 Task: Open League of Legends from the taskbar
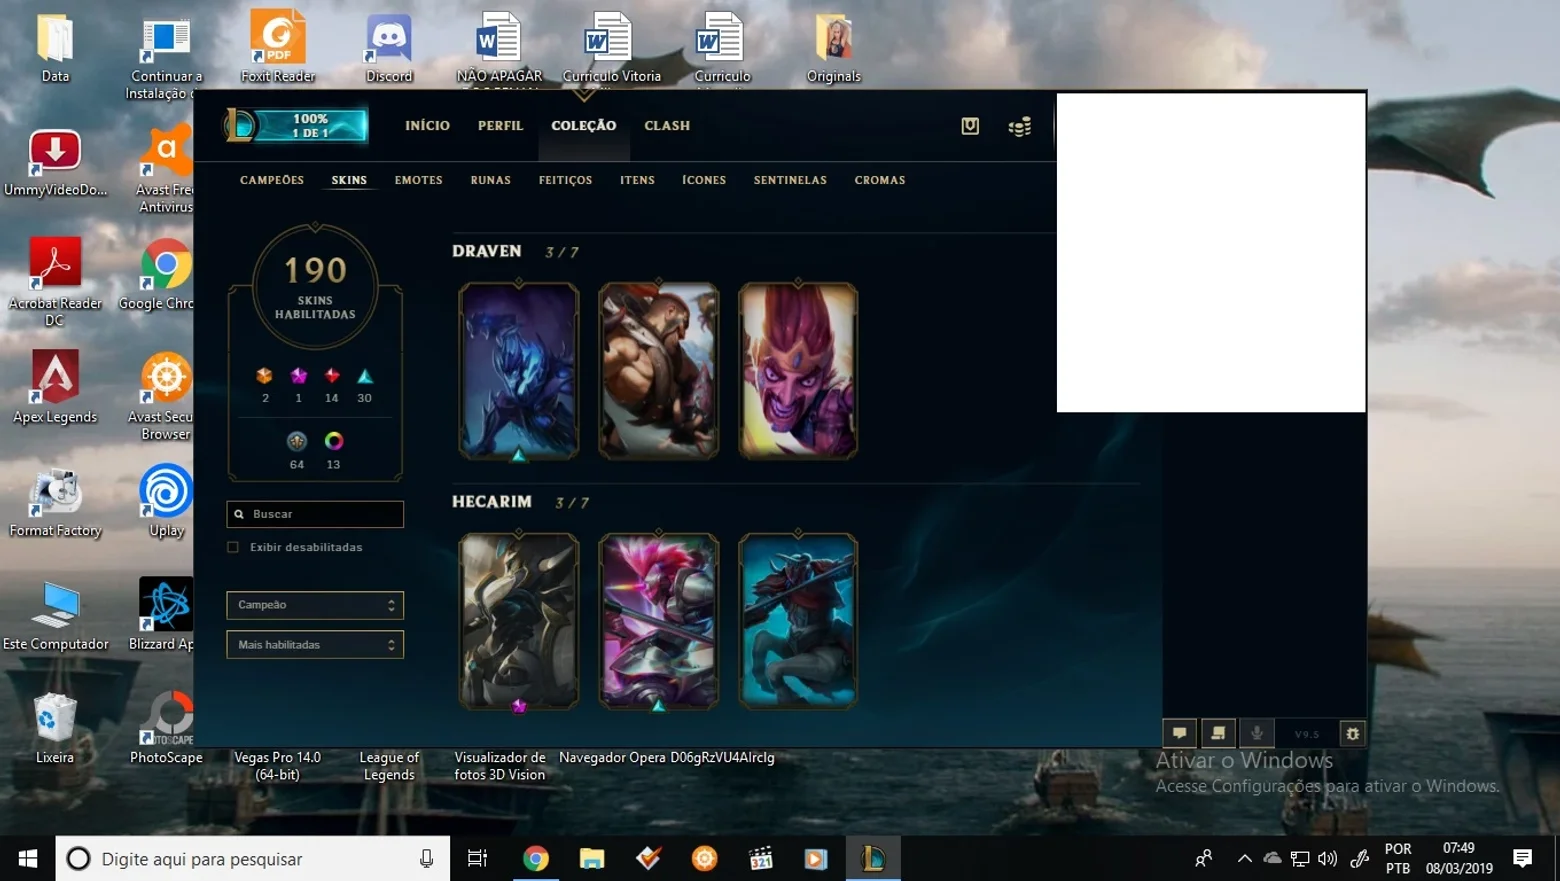pyautogui.click(x=873, y=858)
